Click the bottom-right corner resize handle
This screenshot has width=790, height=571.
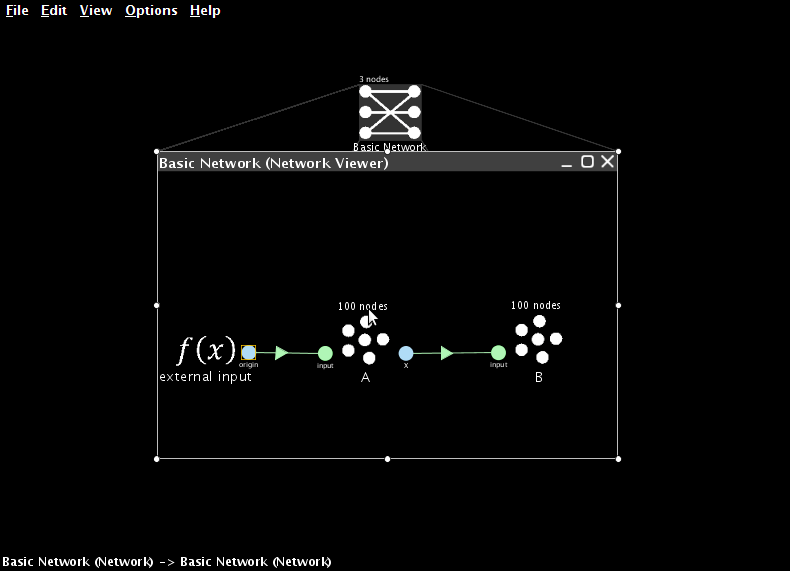pyautogui.click(x=618, y=459)
